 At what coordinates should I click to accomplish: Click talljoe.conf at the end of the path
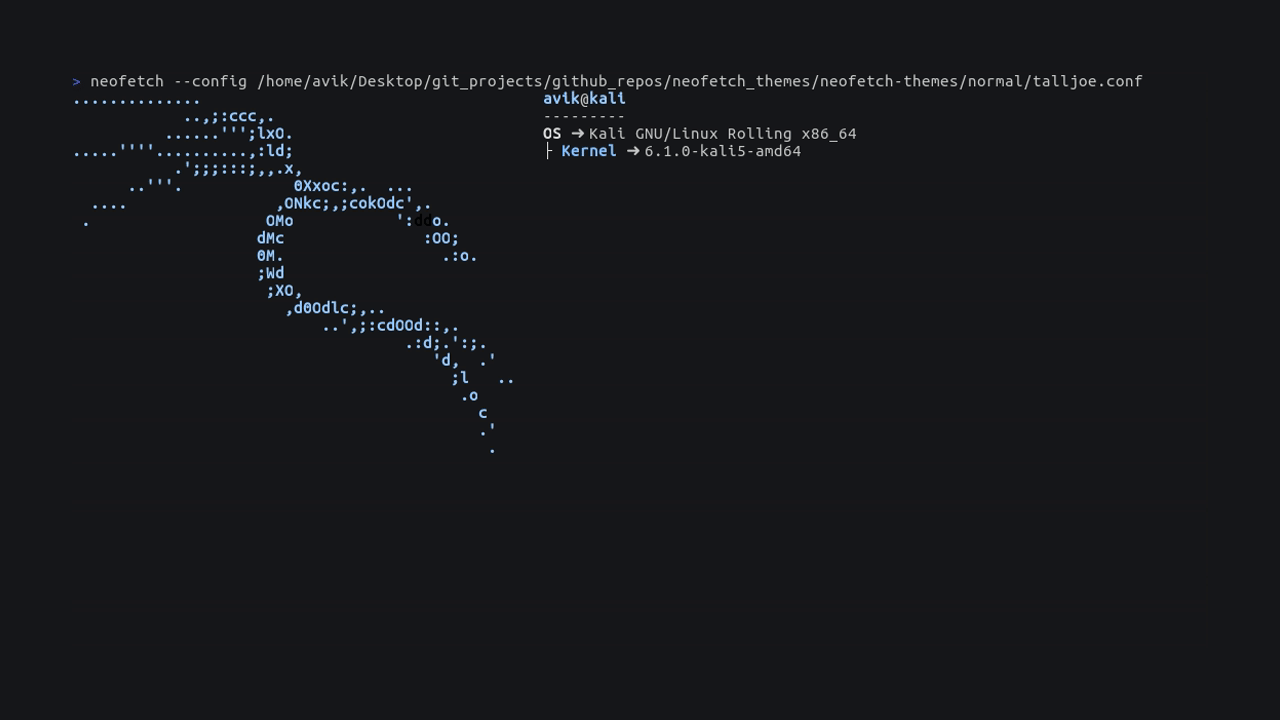coord(1087,81)
